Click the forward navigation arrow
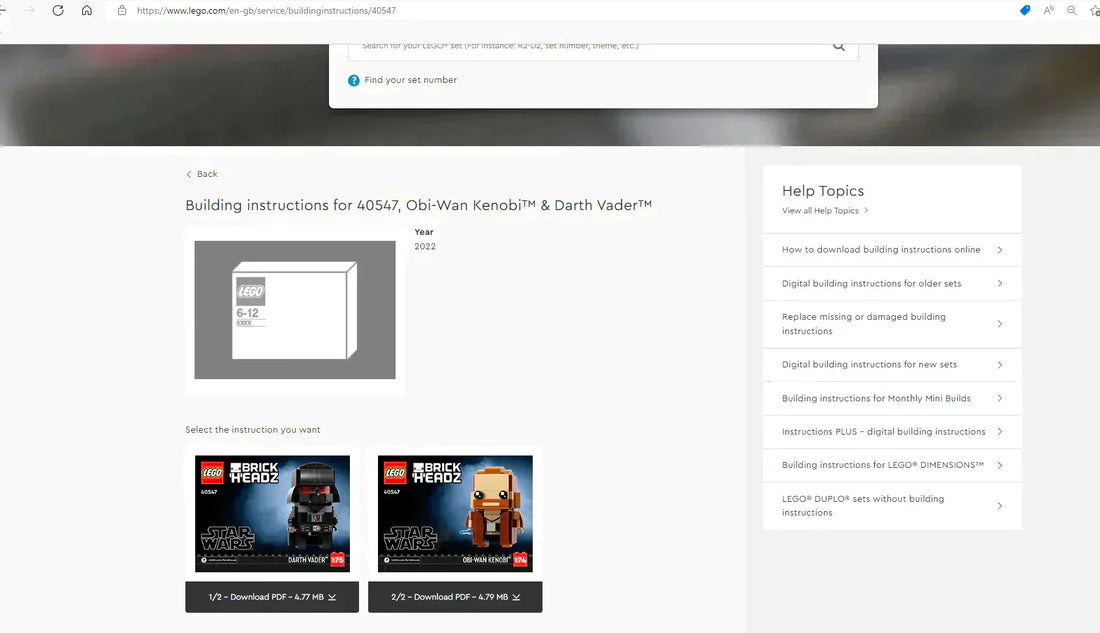The width and height of the screenshot is (1100, 633). 29,10
